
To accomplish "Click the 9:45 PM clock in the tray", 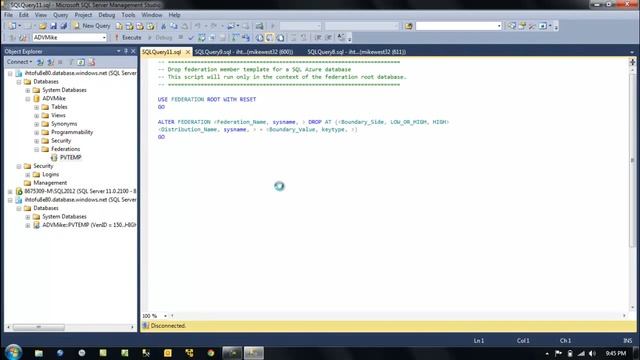I will (616, 353).
